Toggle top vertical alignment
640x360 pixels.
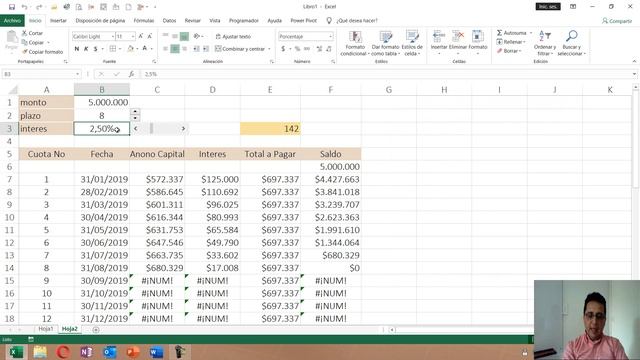pos(165,36)
